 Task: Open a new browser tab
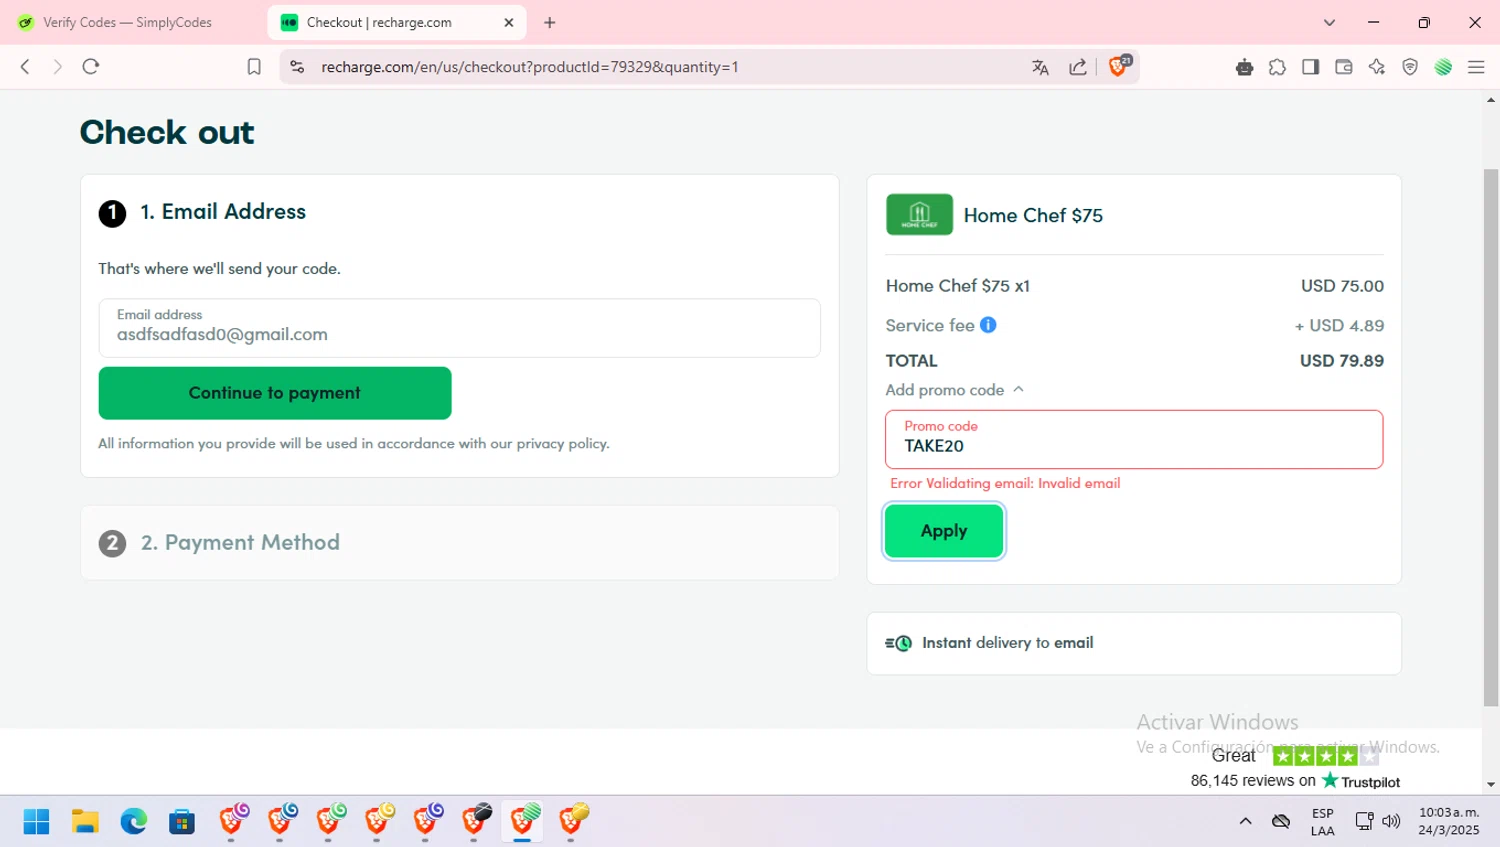[549, 22]
